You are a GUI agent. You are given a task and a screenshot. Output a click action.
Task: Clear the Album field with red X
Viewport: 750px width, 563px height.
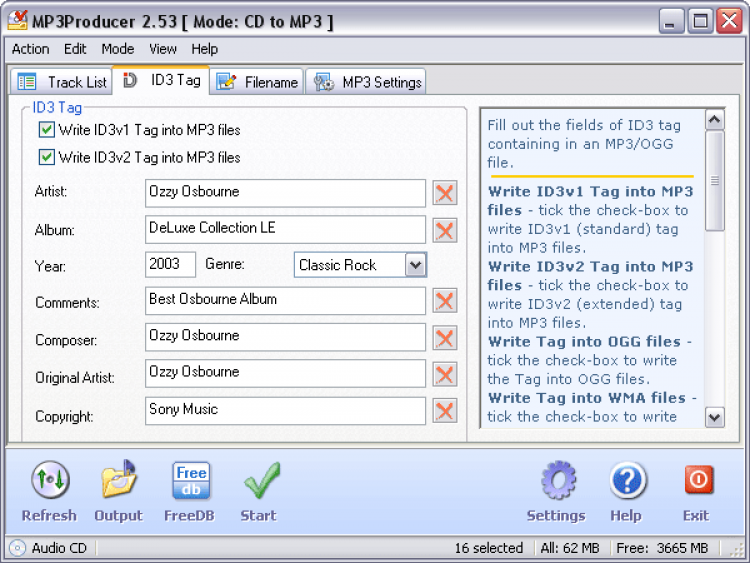pyautogui.click(x=445, y=231)
